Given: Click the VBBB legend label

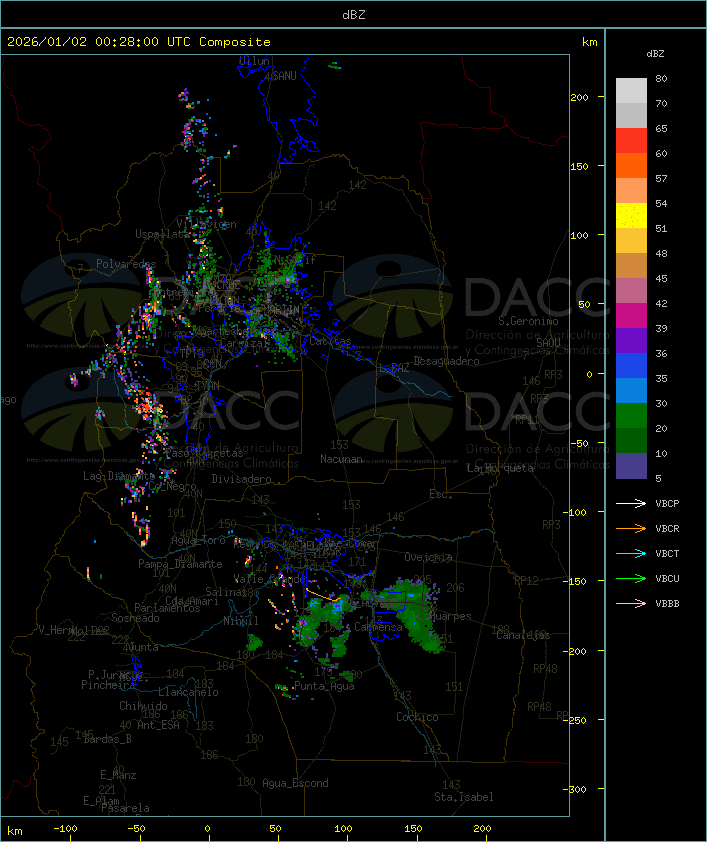Looking at the screenshot, I should click(667, 603).
